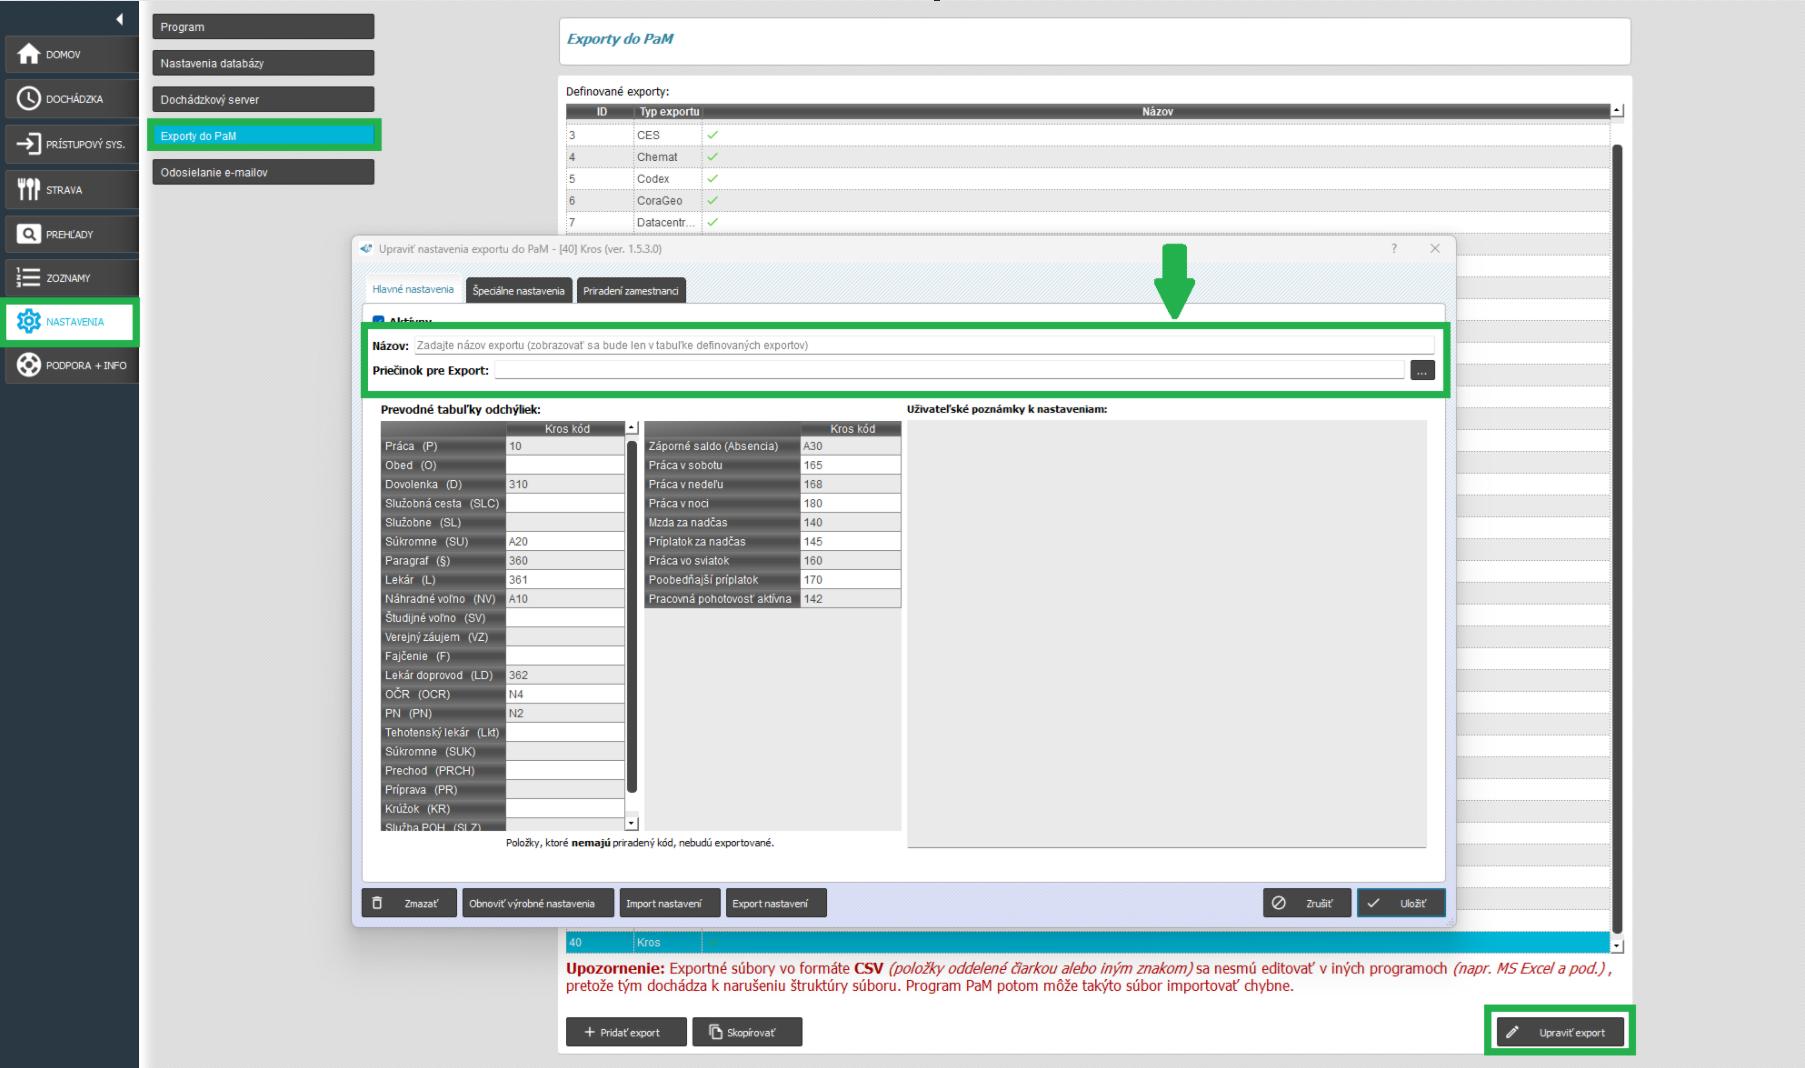Browse export folder with ellipsis button
This screenshot has width=1805, height=1068.
[x=1422, y=370]
